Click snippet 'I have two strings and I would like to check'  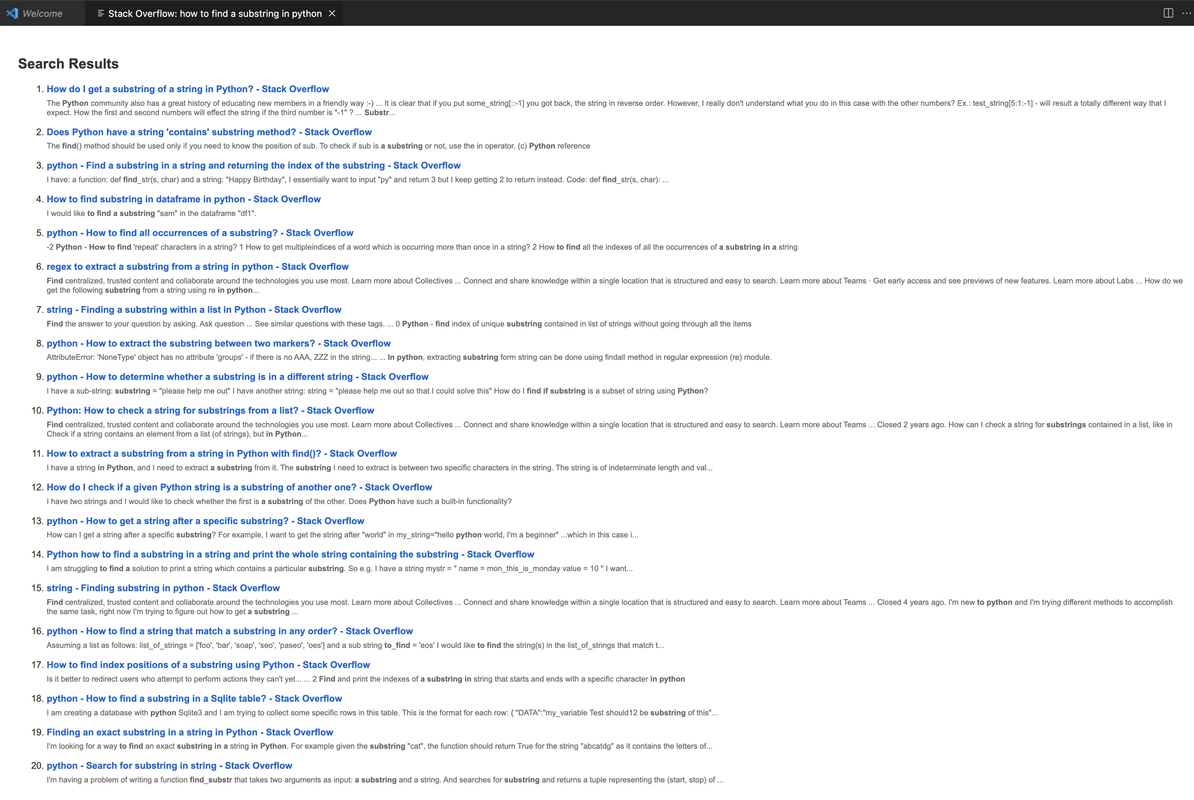tap(279, 502)
